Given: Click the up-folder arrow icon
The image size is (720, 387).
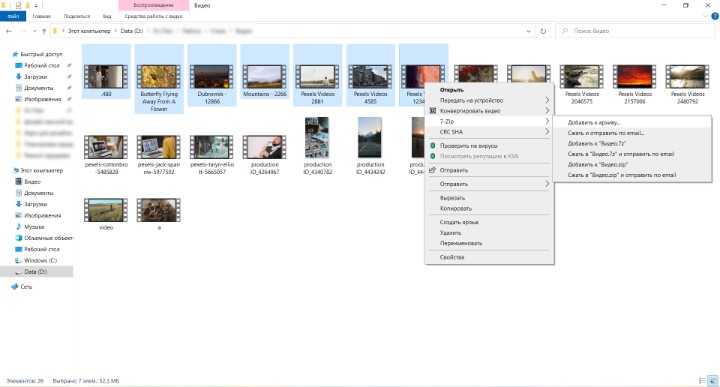Looking at the screenshot, I should tap(44, 31).
